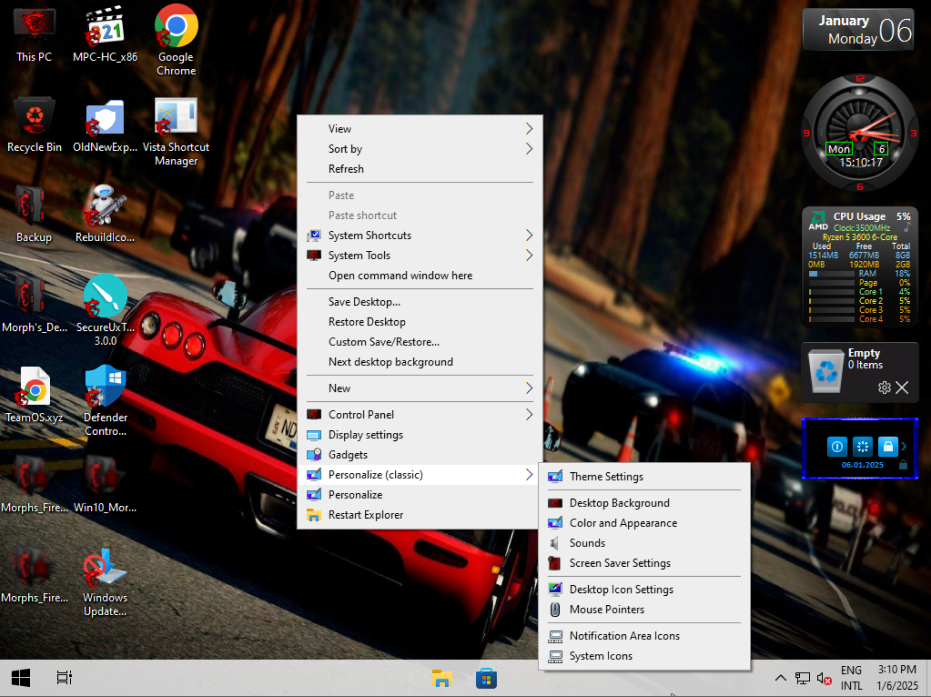Select the Windows Update... desktop icon

(x=105, y=583)
